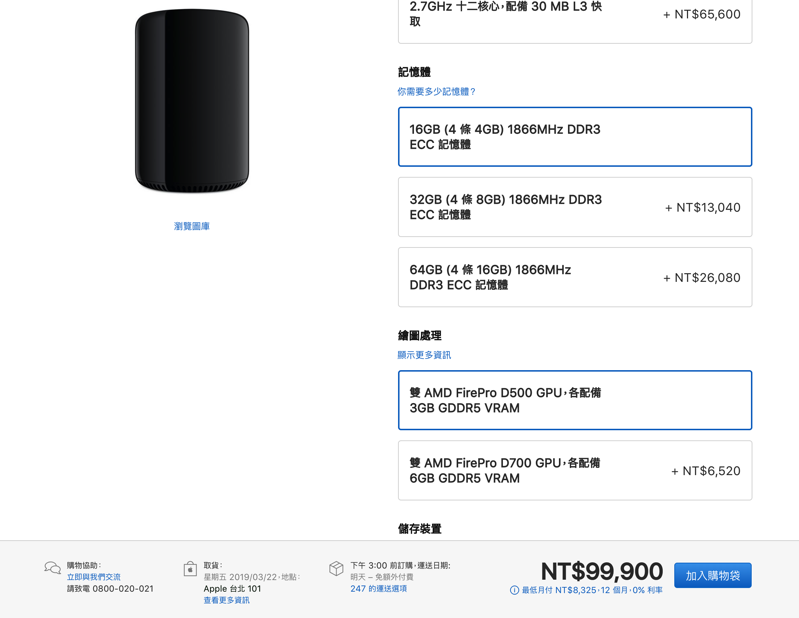Open 立即與我們交流 chat link

94,577
